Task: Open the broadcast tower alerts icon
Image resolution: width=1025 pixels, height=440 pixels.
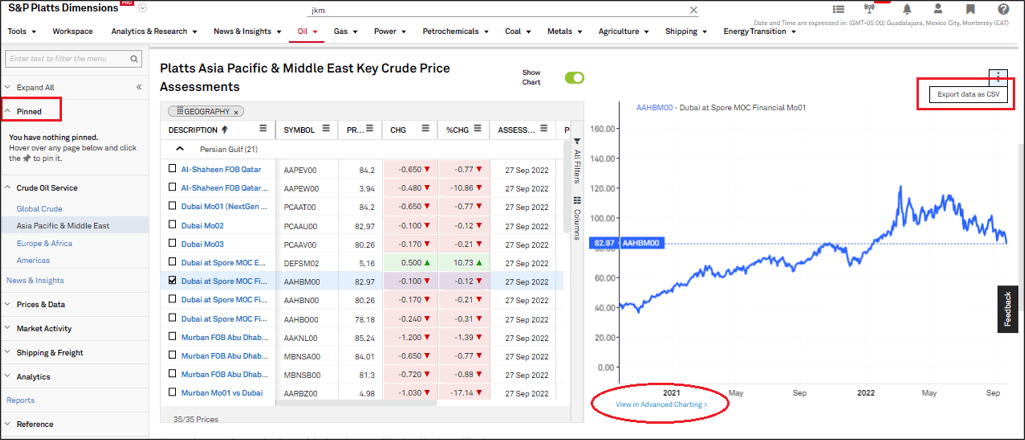Action: (869, 9)
